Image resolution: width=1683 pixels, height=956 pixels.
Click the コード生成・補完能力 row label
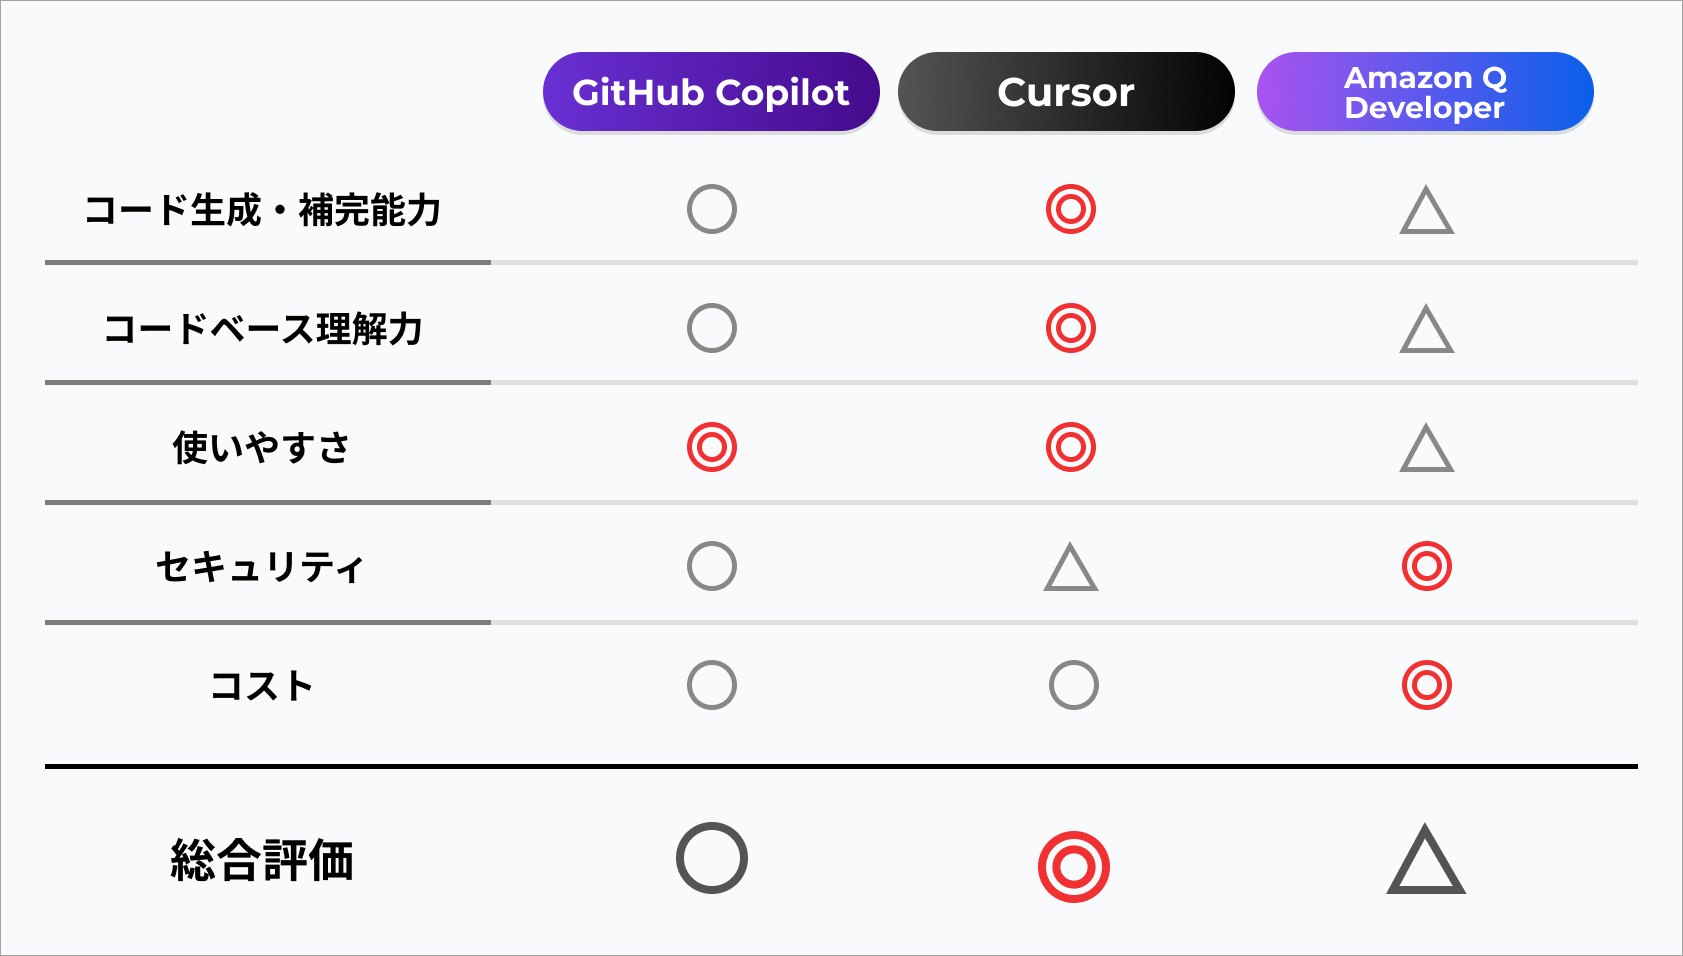(263, 211)
